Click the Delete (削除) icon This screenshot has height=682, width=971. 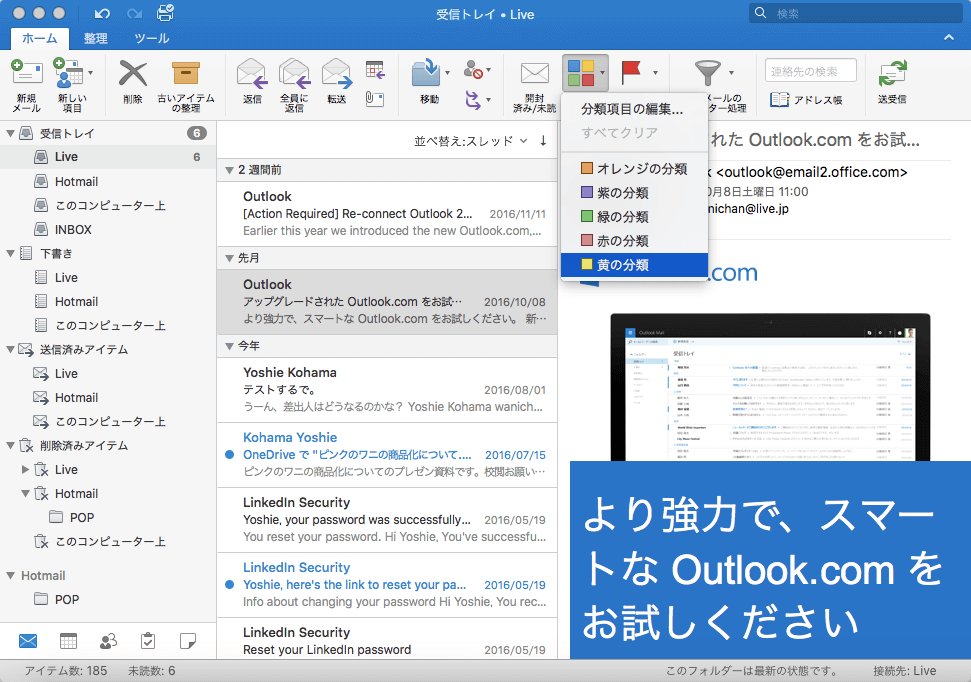coord(133,73)
